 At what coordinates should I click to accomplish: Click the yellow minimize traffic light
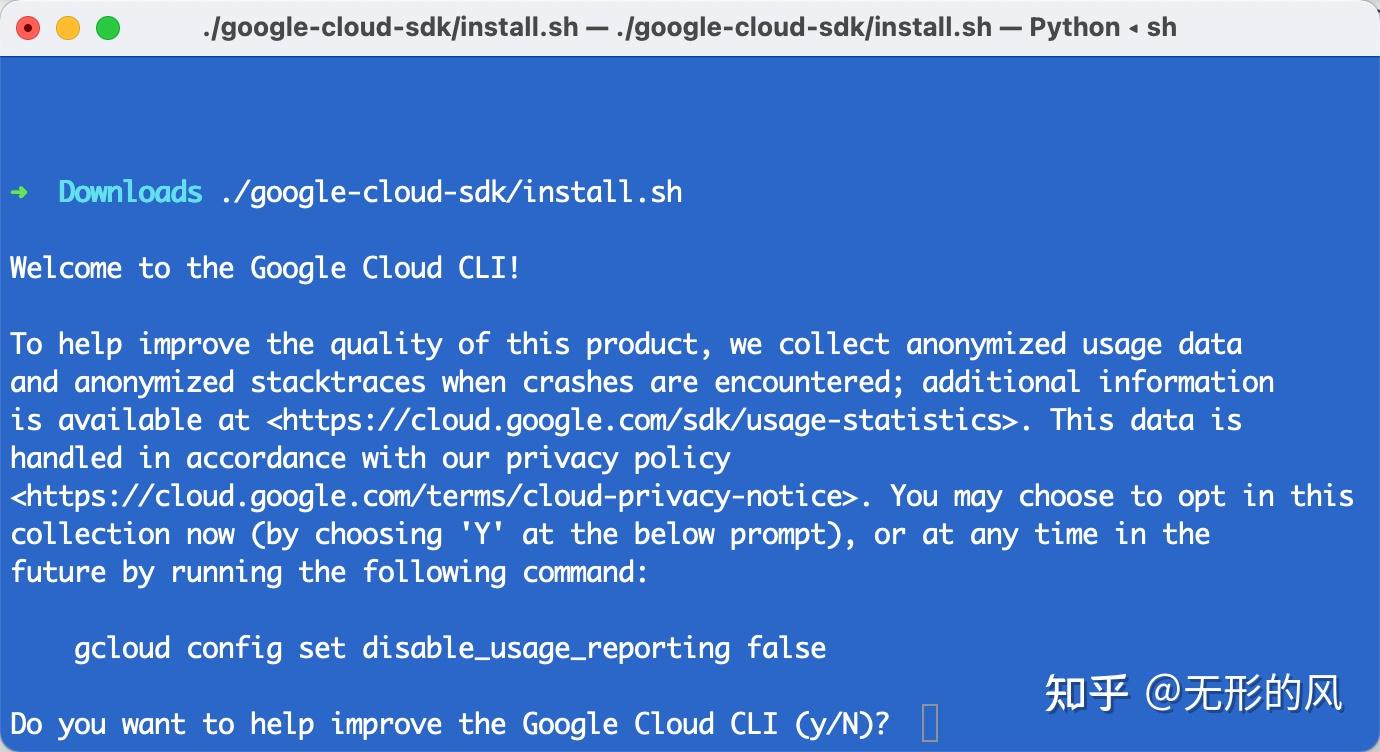(x=67, y=27)
